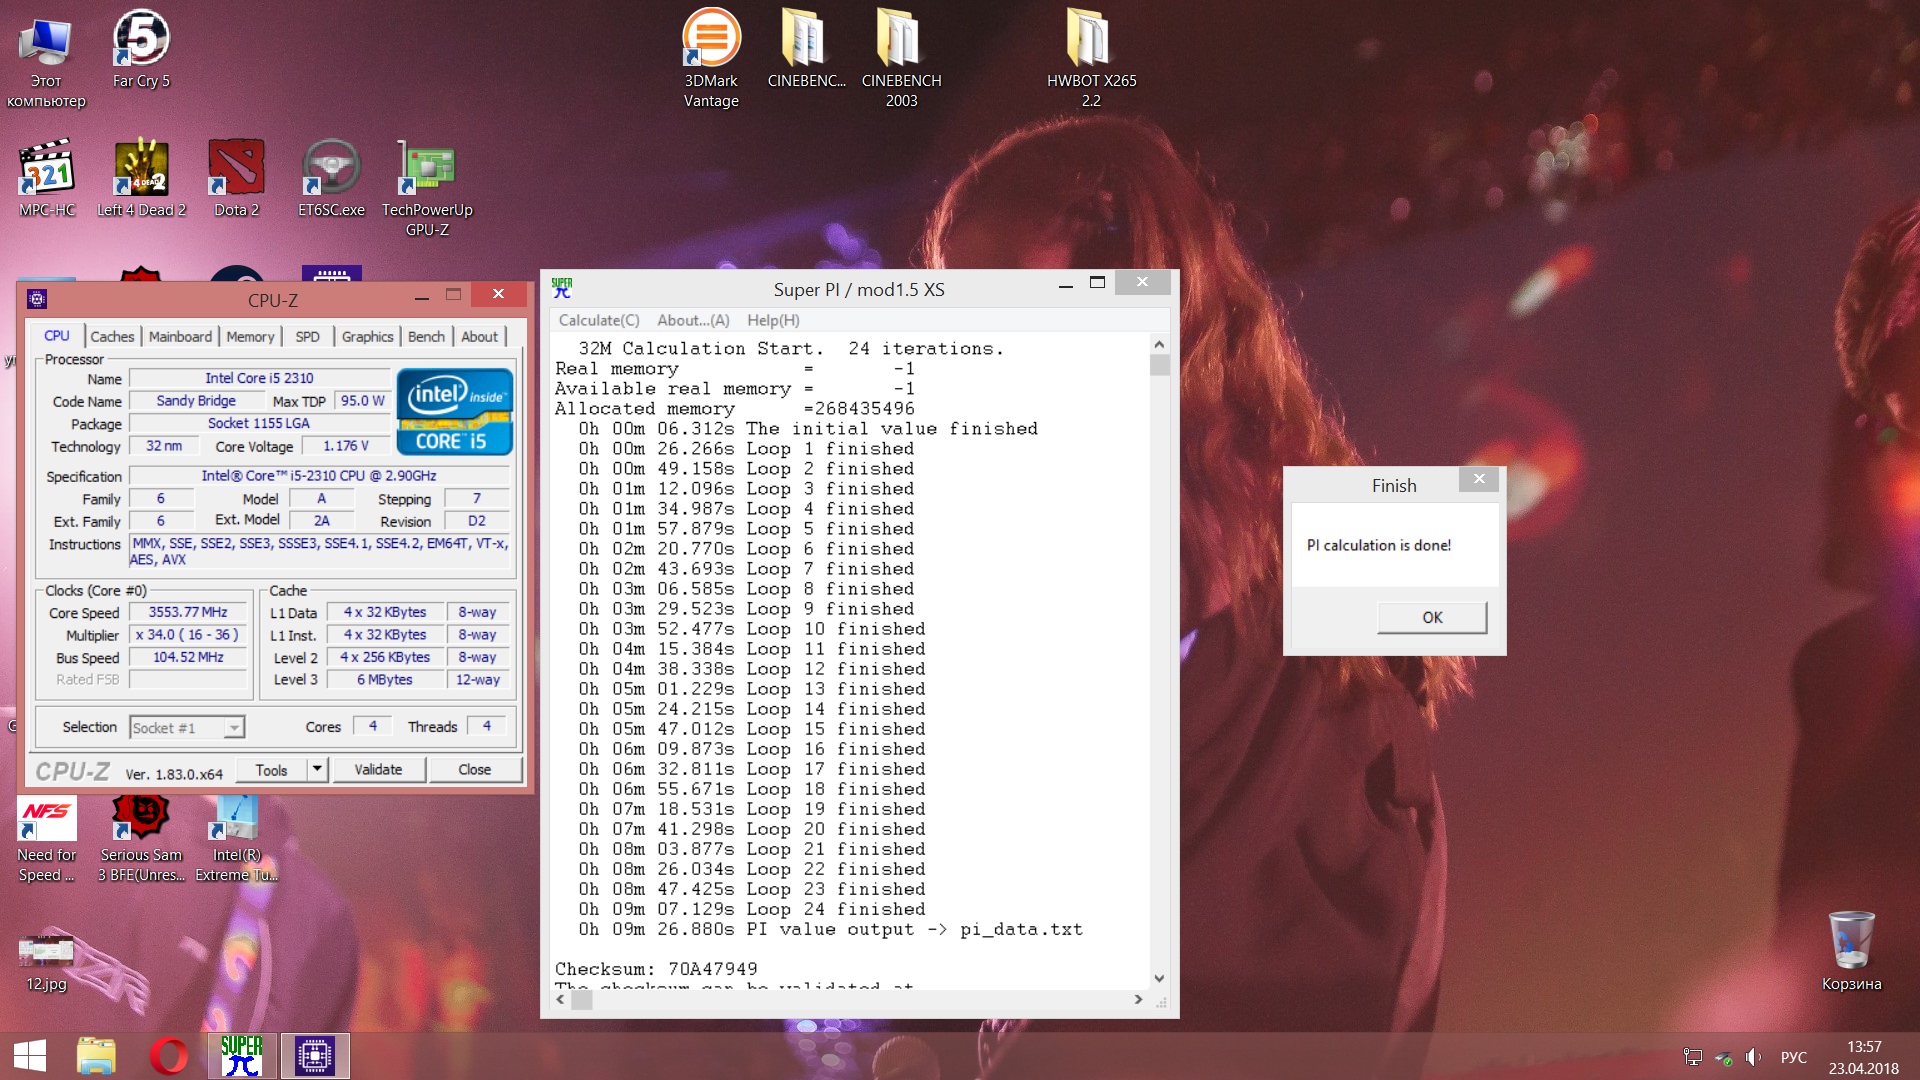Click the РУС language indicator
This screenshot has height=1080, width=1920.
1793,1057
